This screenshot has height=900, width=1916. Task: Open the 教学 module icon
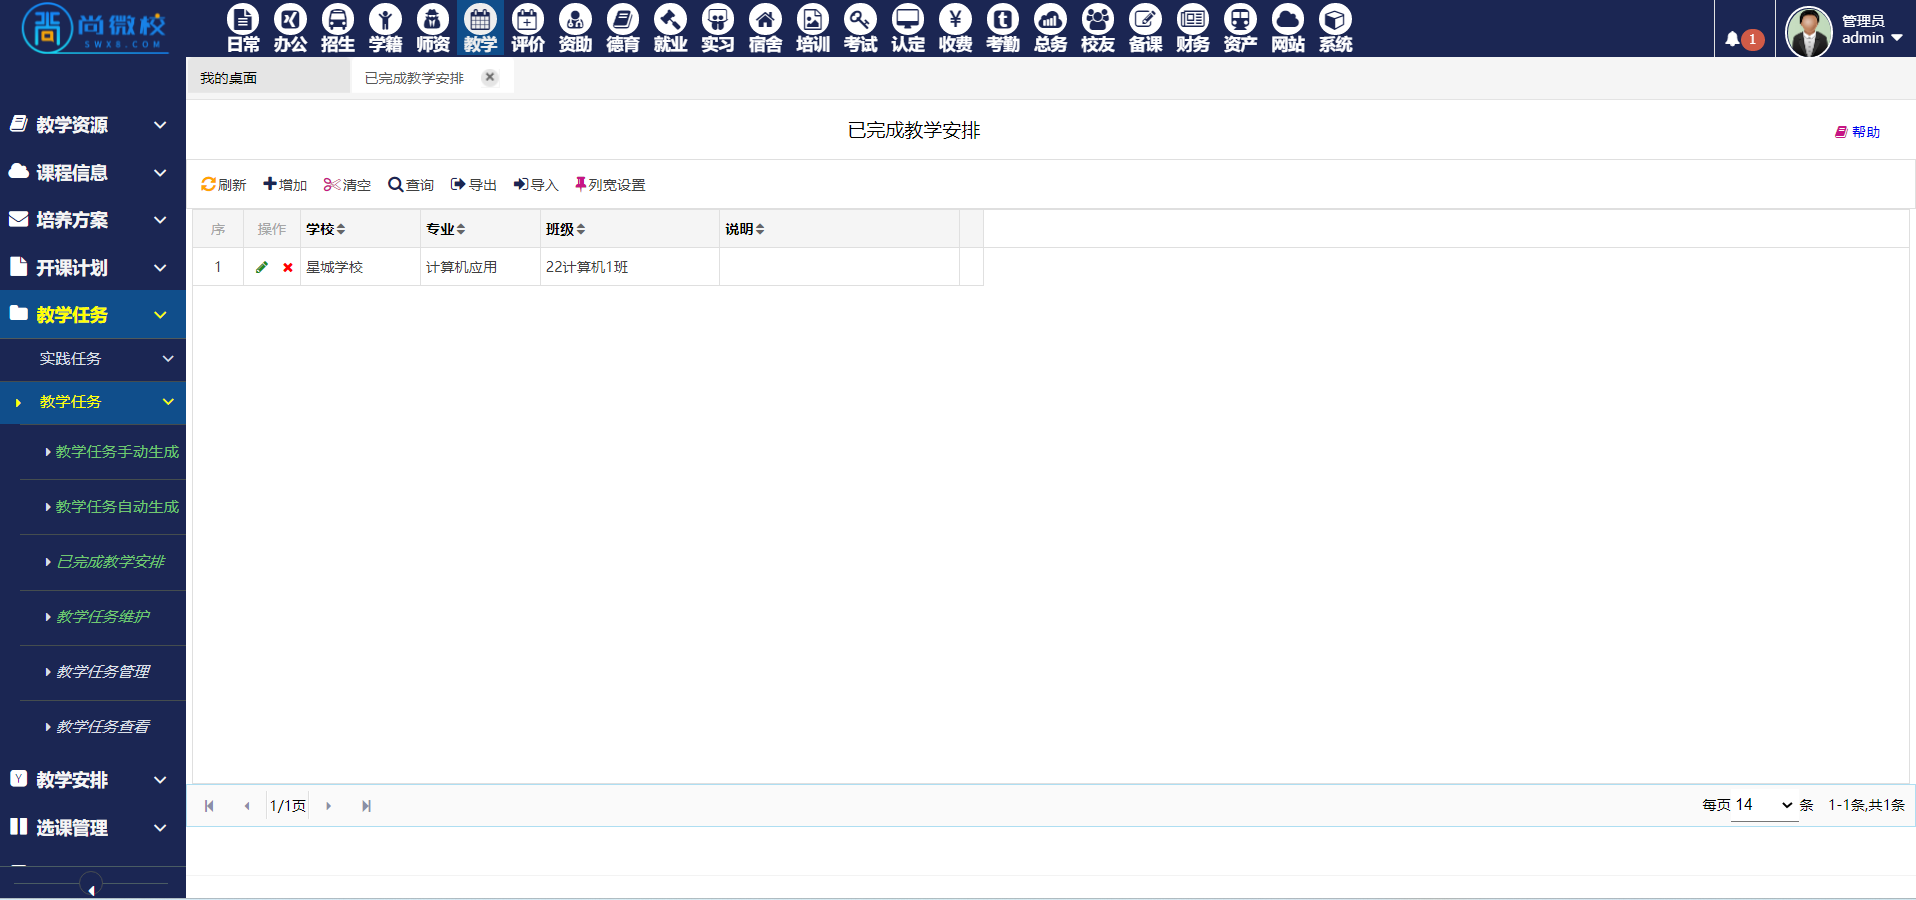point(480,28)
